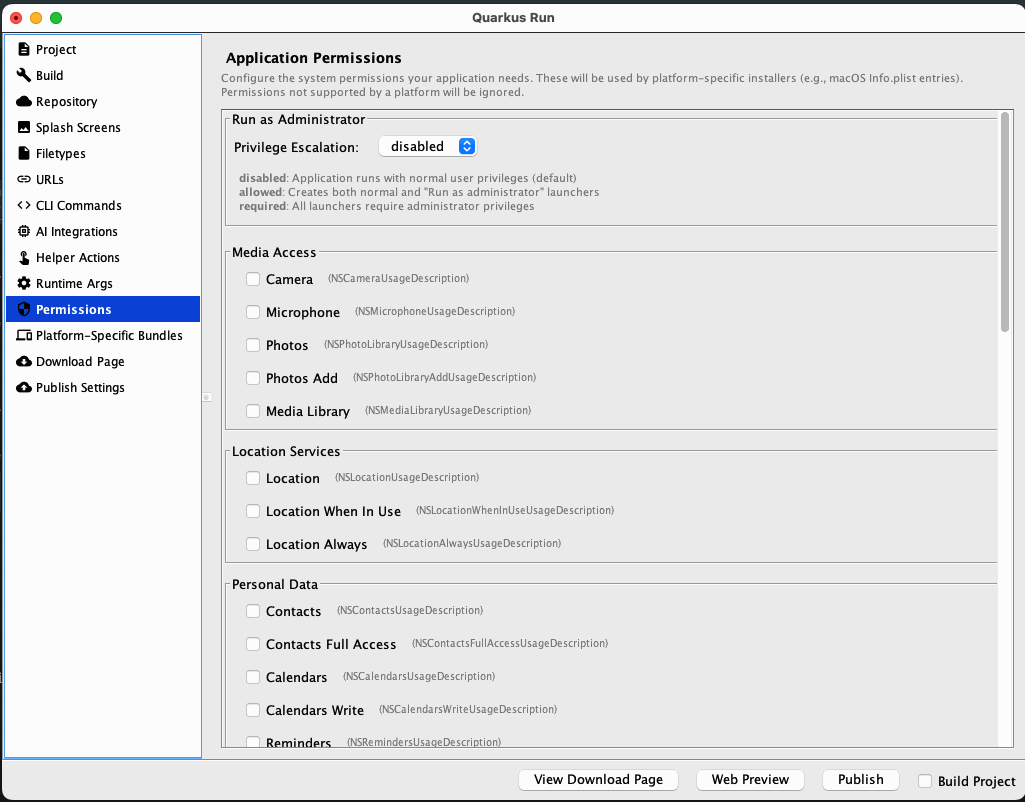The width and height of the screenshot is (1025, 802).
Task: Click the Publish Settings cloud-upload icon
Action: click(24, 388)
